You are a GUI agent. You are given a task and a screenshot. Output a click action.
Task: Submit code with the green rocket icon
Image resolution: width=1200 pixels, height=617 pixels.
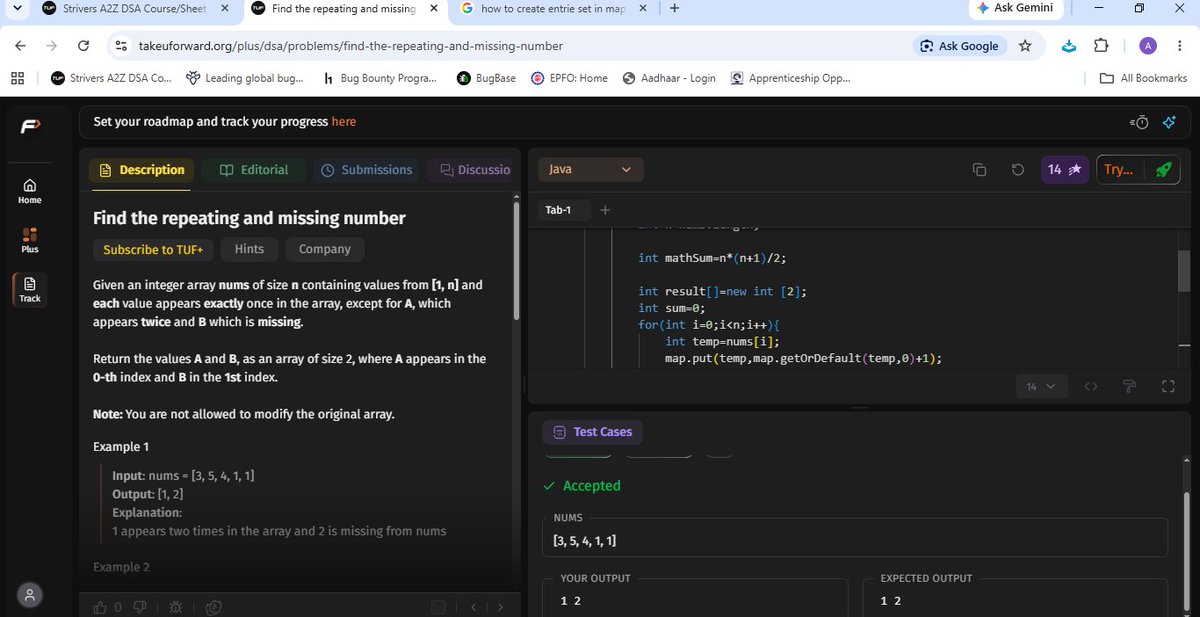coord(1163,170)
